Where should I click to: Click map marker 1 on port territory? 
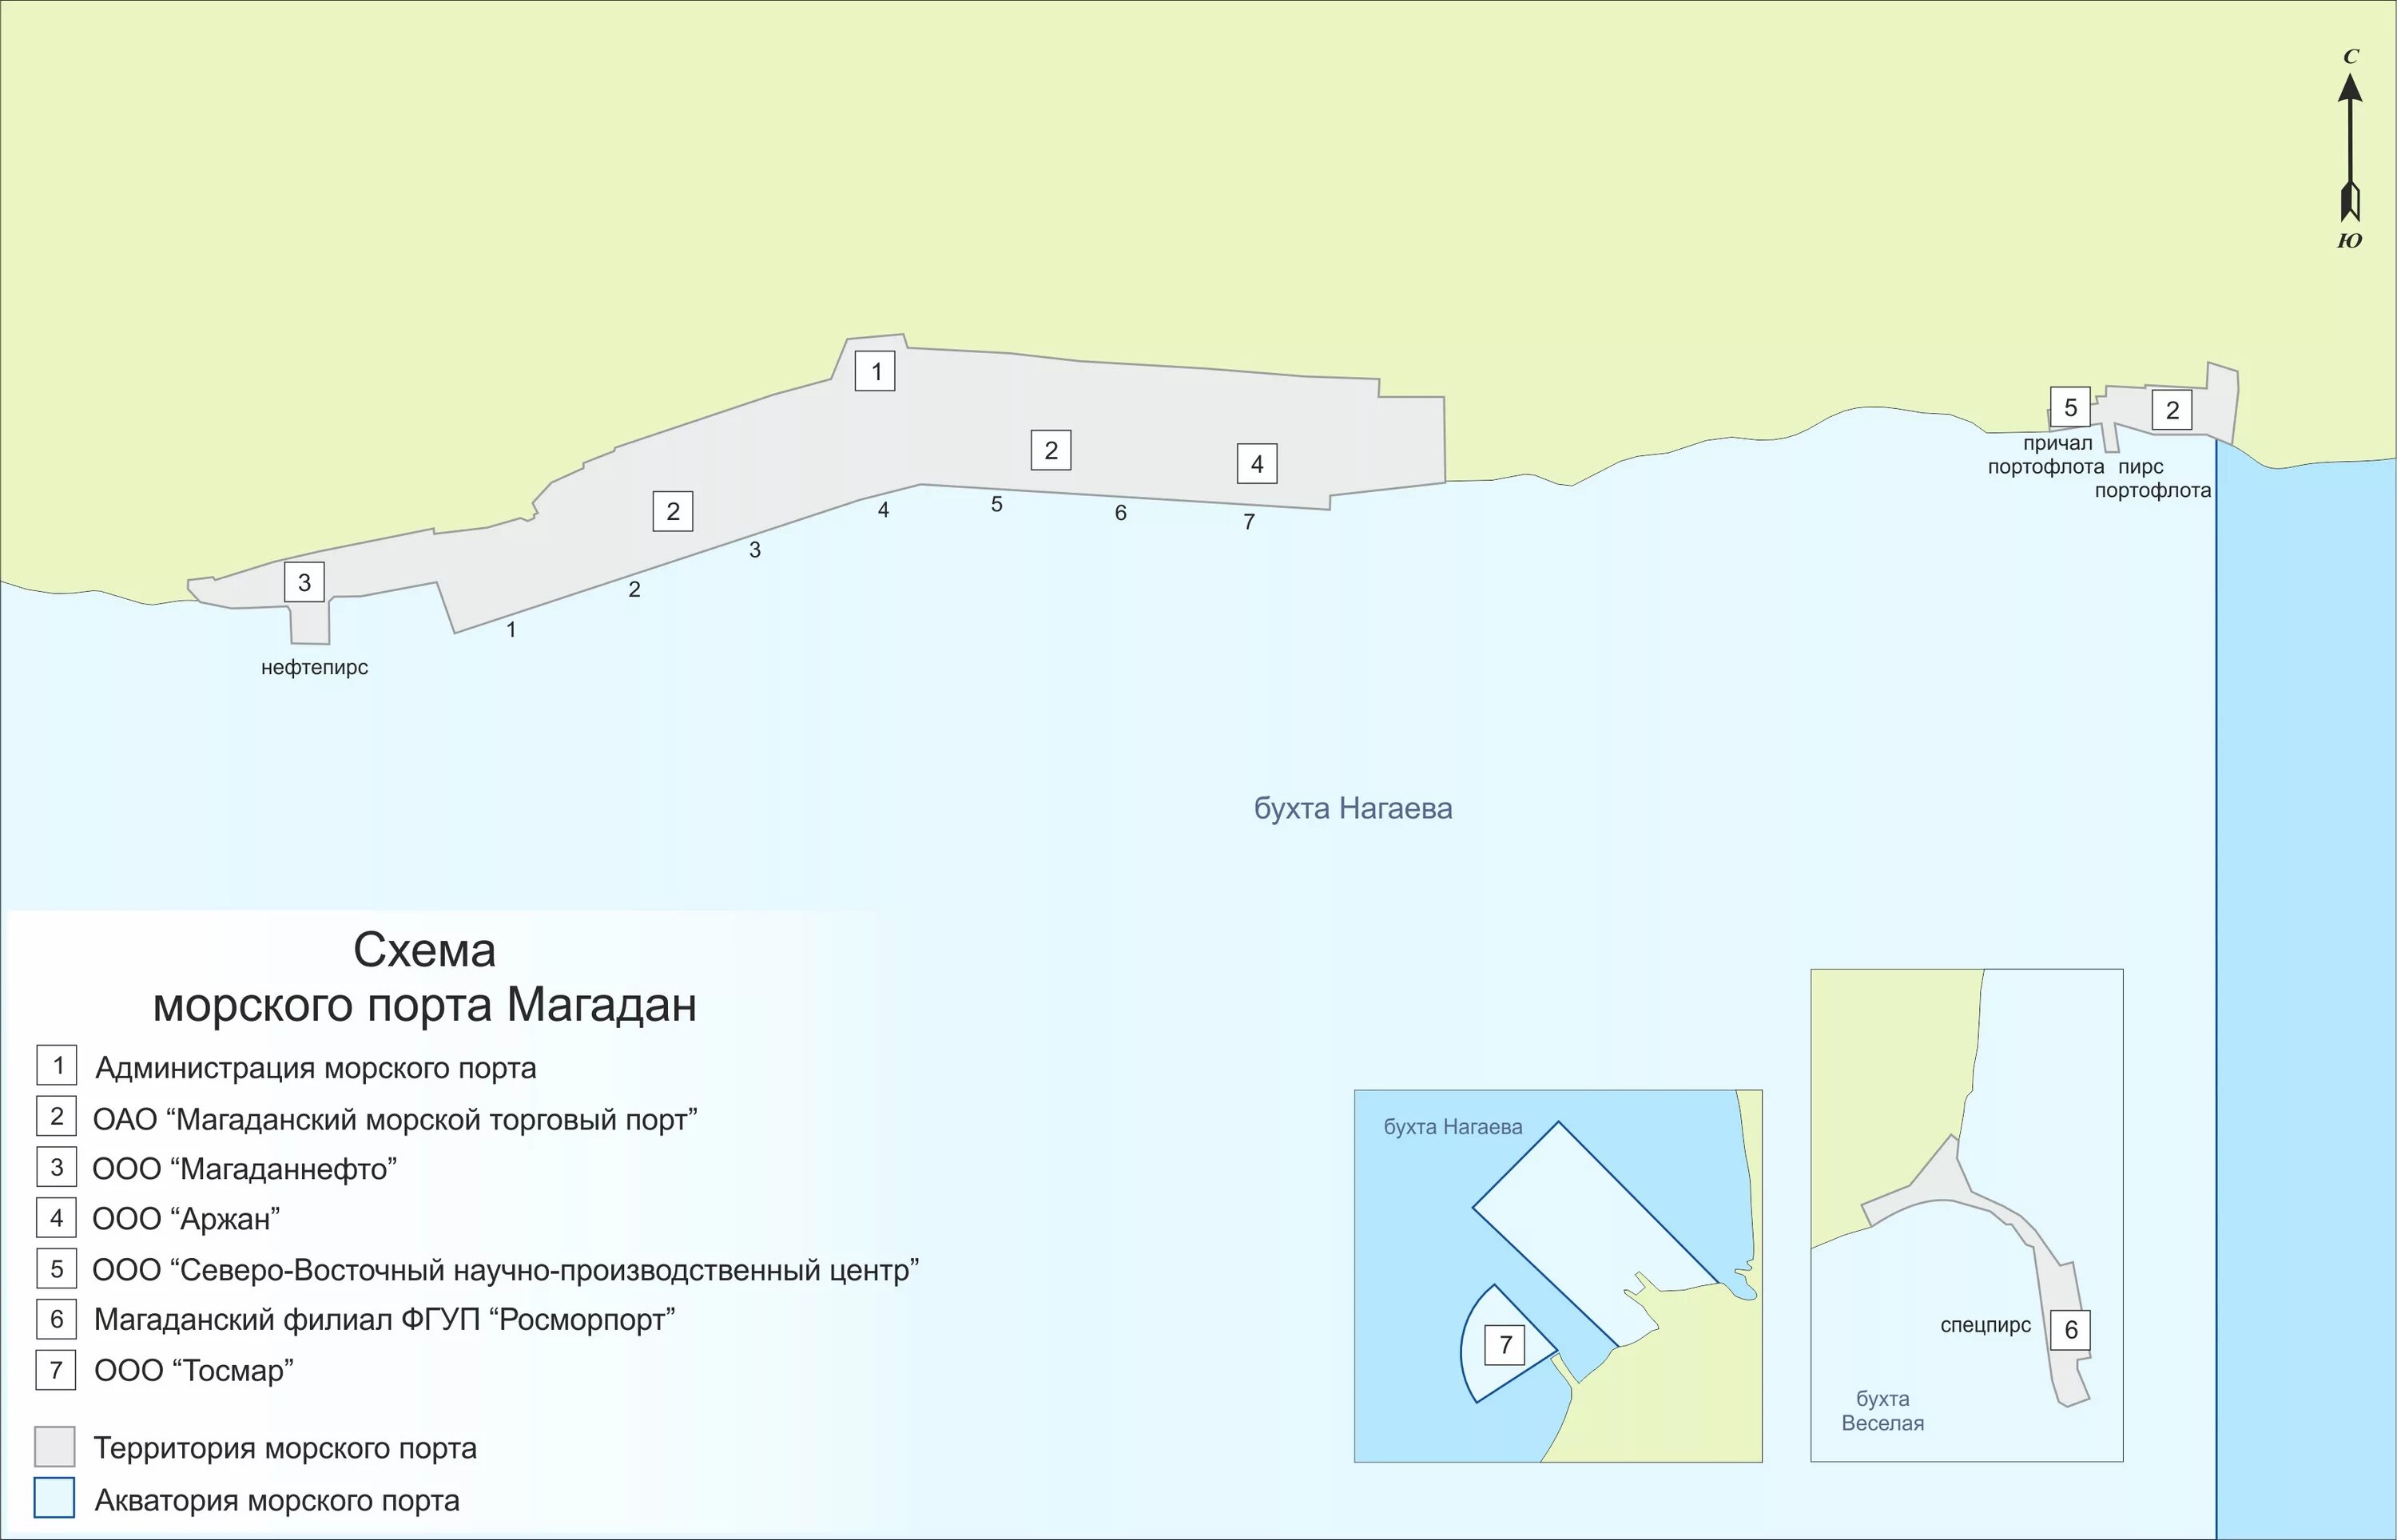point(875,371)
